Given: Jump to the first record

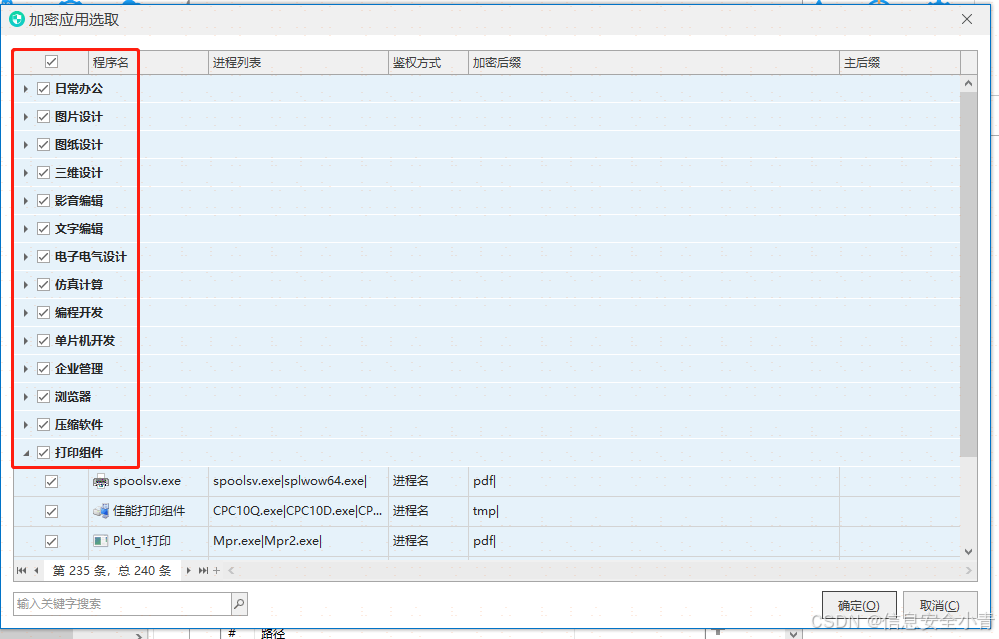Looking at the screenshot, I should pyautogui.click(x=22, y=571).
